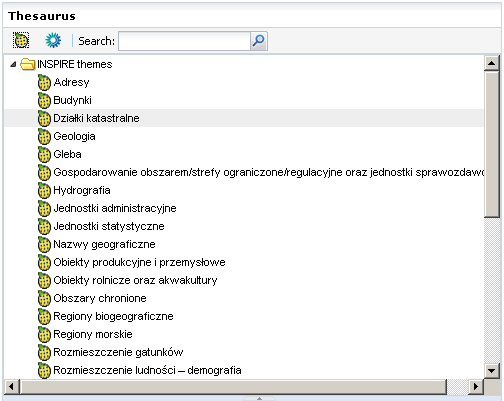504x401 pixels.
Task: Click the icon beside Gleba
Action: point(44,154)
